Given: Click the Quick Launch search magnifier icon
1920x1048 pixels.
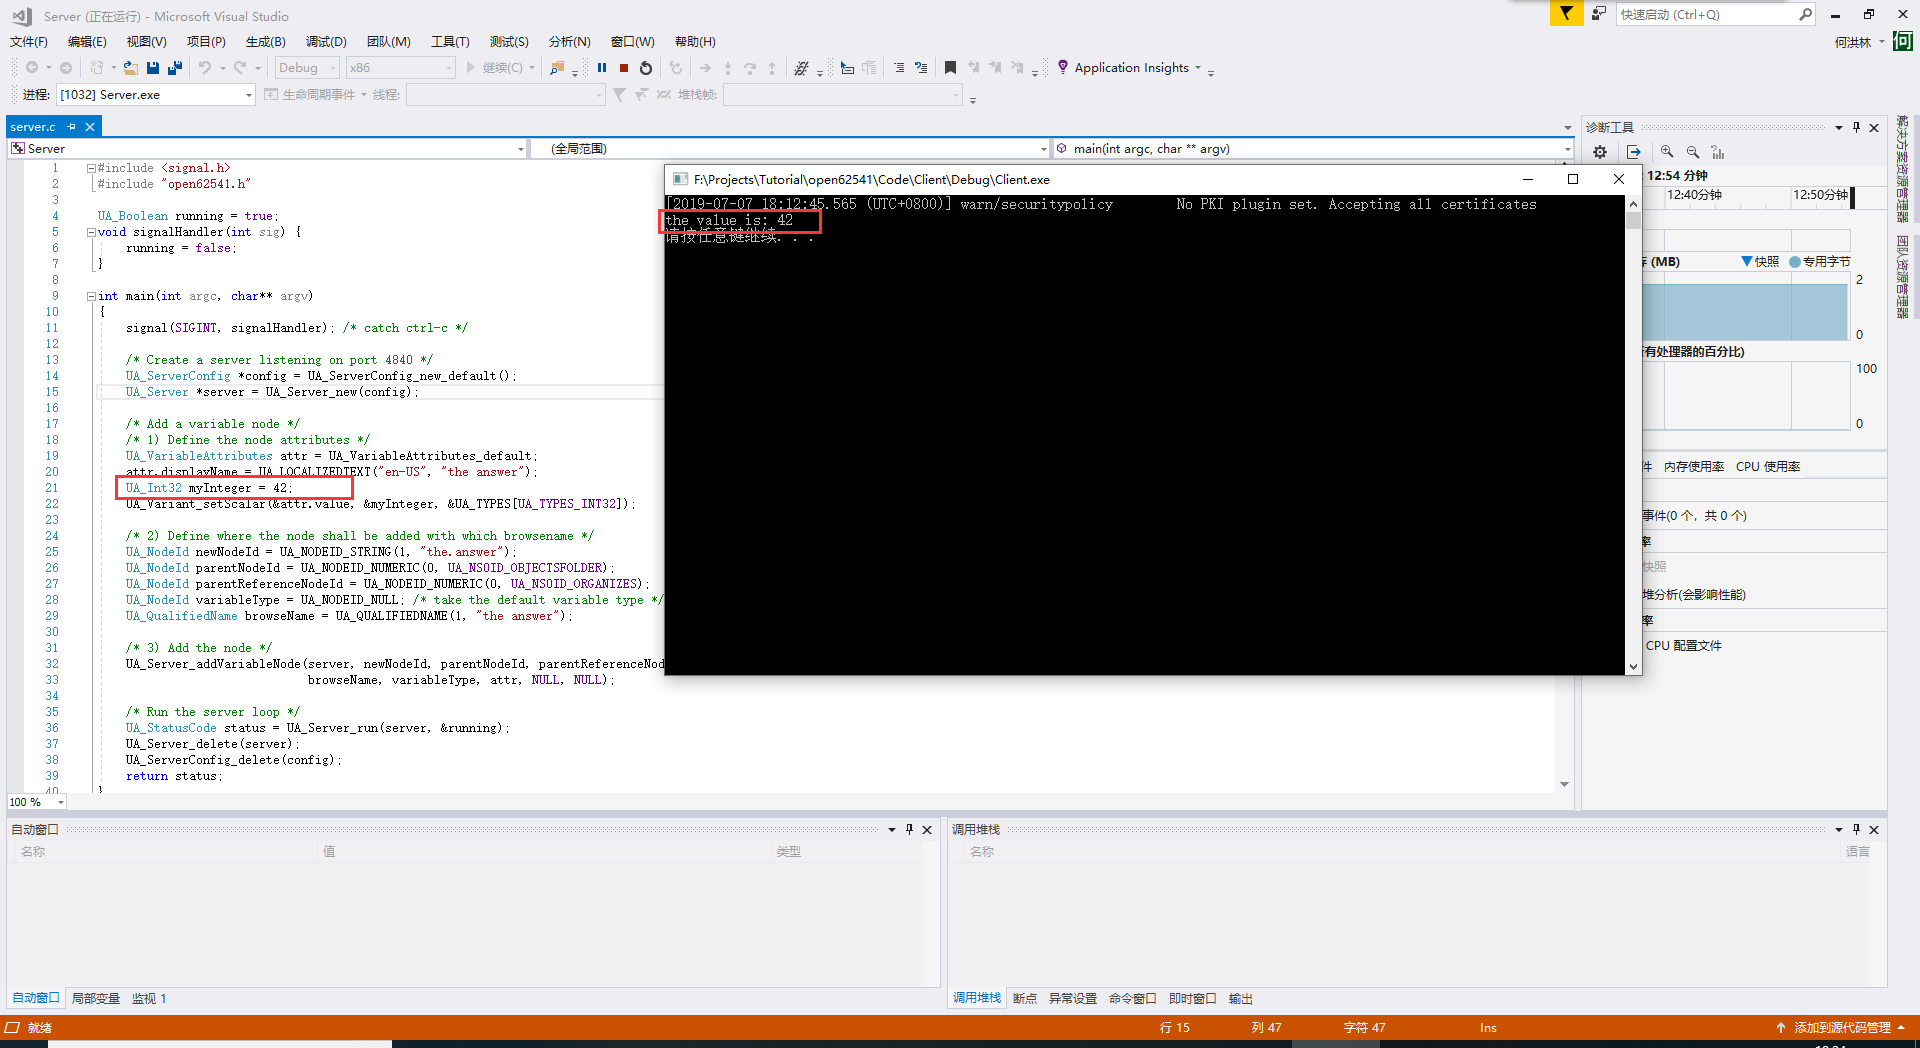Looking at the screenshot, I should (x=1805, y=14).
